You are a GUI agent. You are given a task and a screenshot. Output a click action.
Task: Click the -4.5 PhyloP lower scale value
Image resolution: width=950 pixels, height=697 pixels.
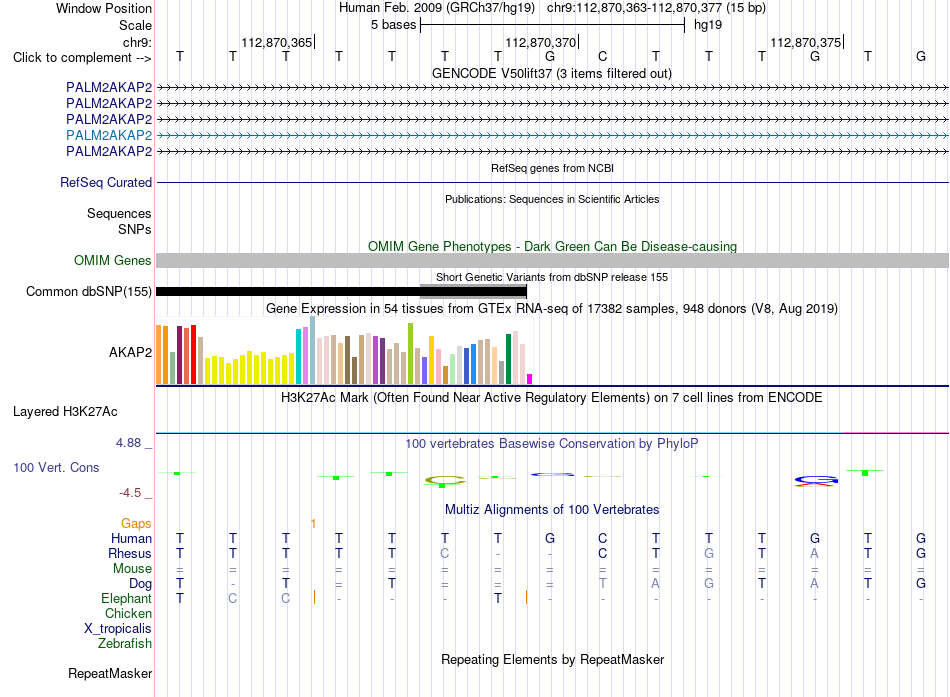(130, 493)
